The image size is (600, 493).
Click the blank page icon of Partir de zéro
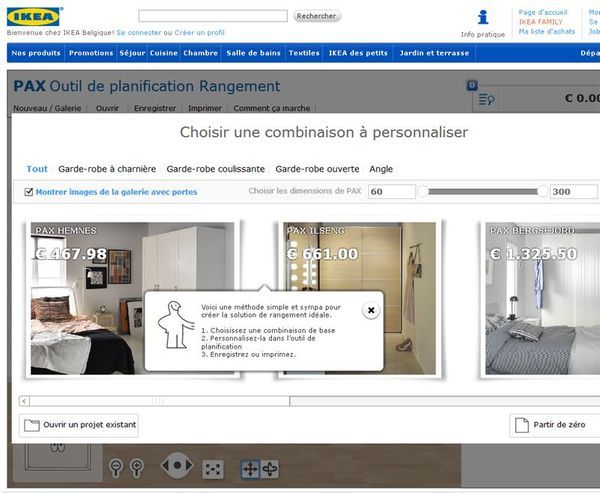click(x=522, y=425)
